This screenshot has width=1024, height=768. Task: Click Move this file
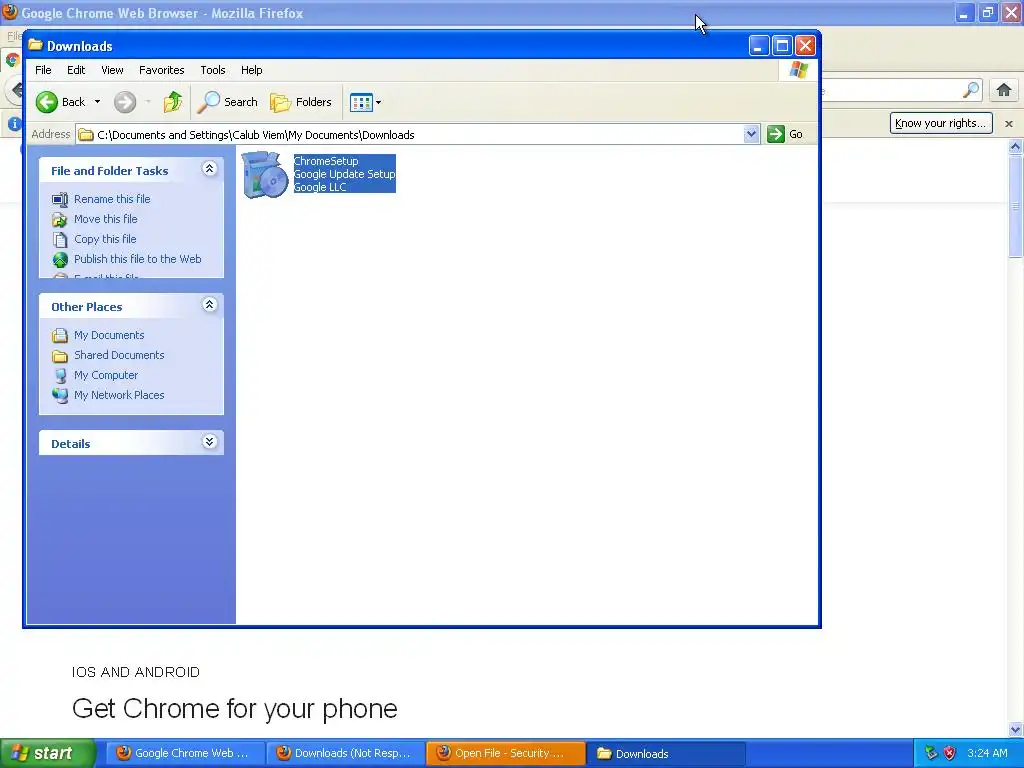(105, 219)
